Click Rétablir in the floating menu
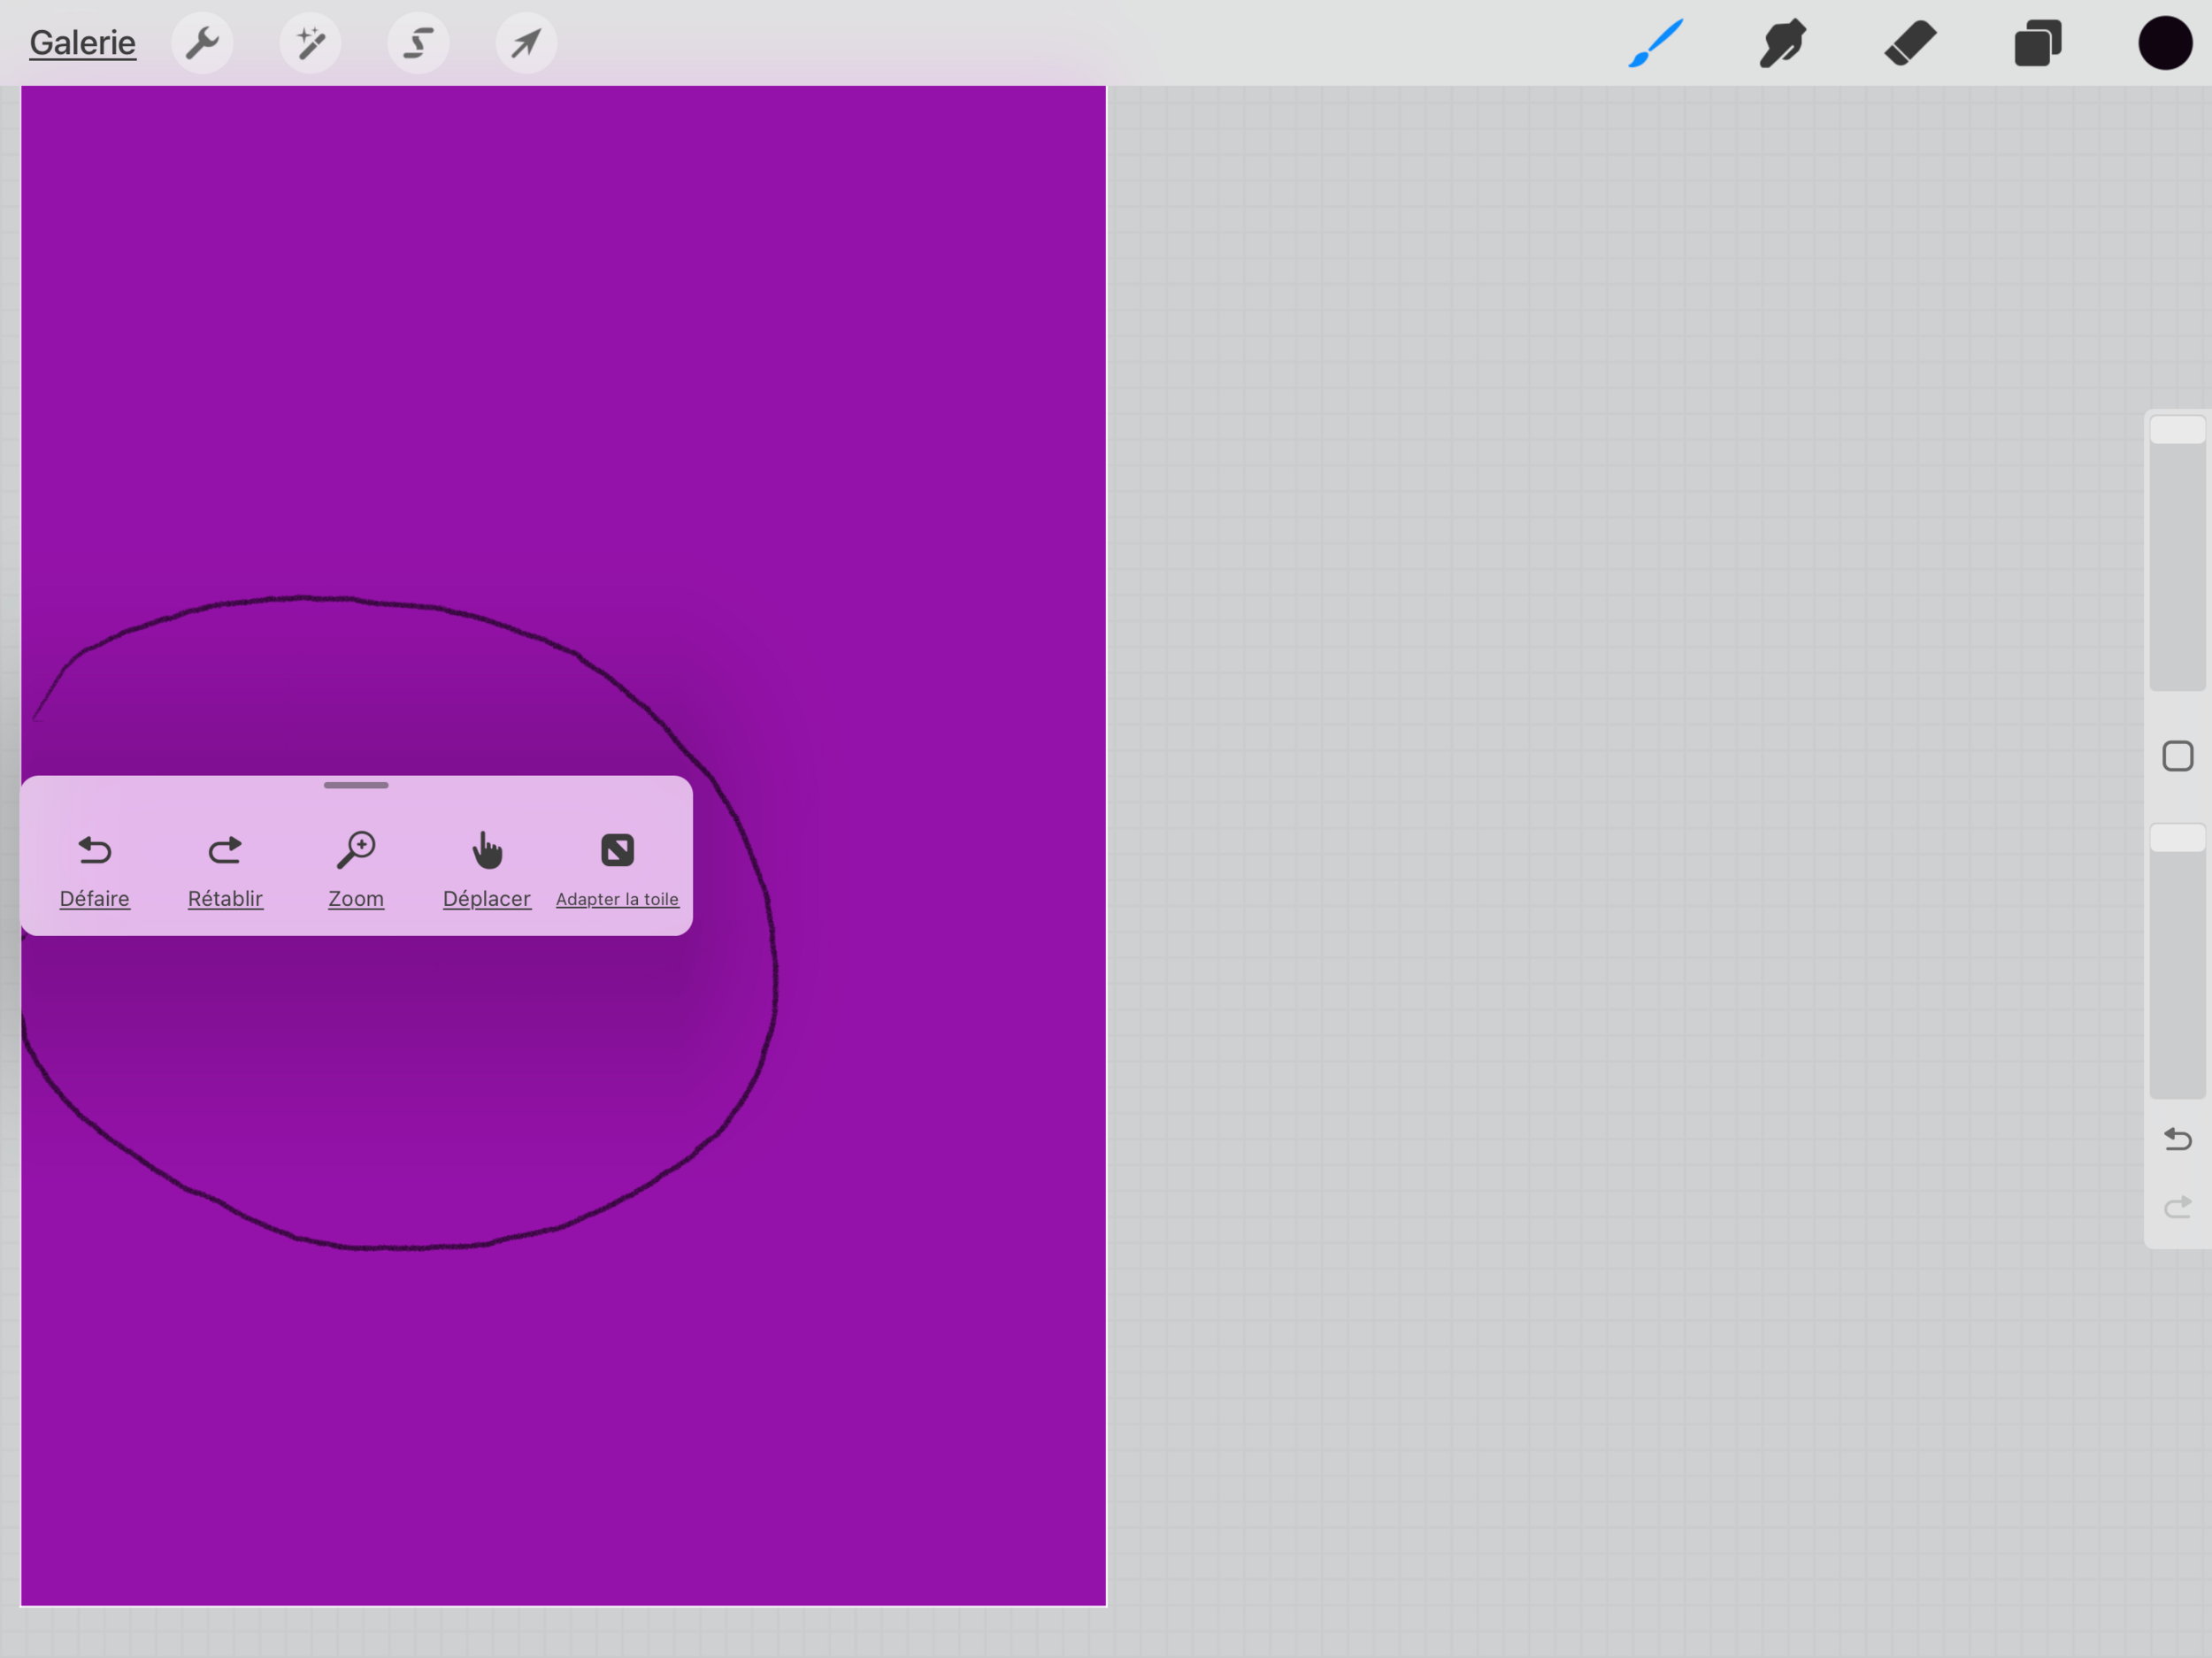This screenshot has width=2212, height=1658. 225,868
